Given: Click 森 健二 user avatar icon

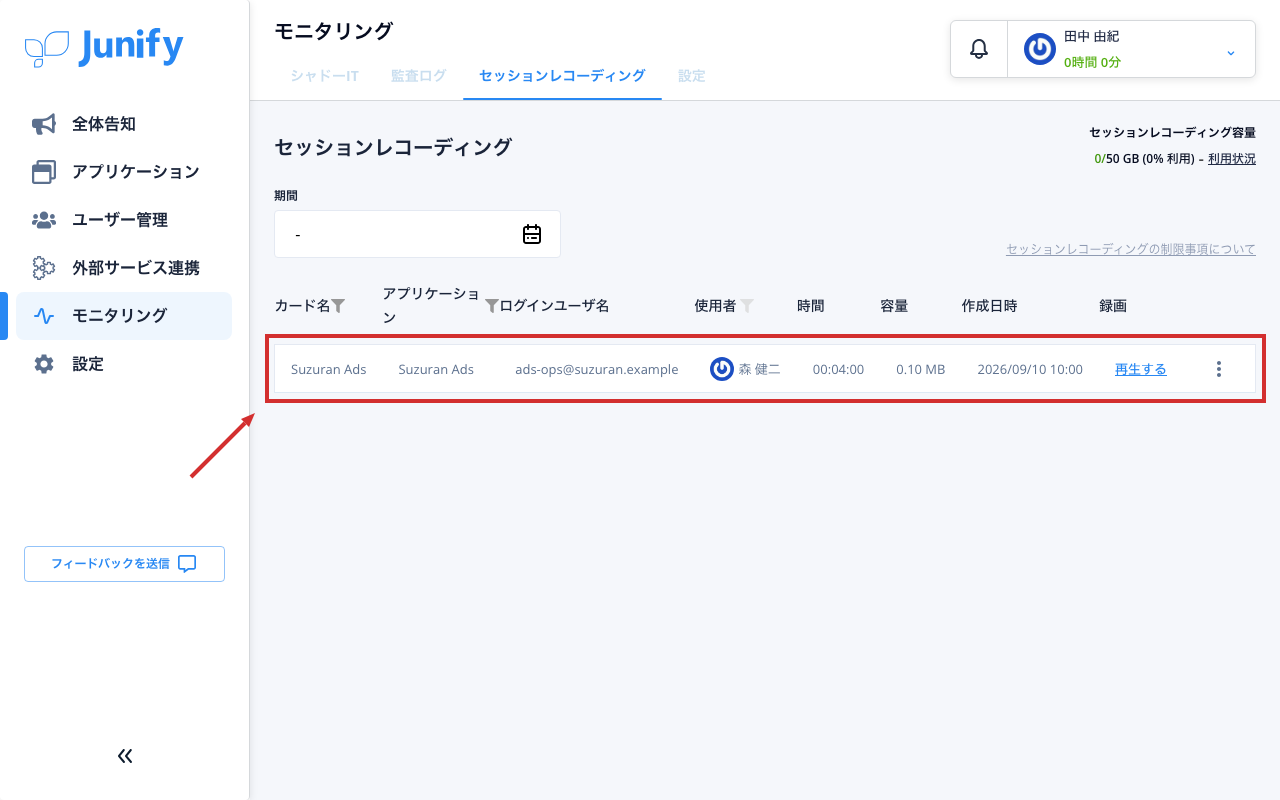Looking at the screenshot, I should pyautogui.click(x=722, y=369).
